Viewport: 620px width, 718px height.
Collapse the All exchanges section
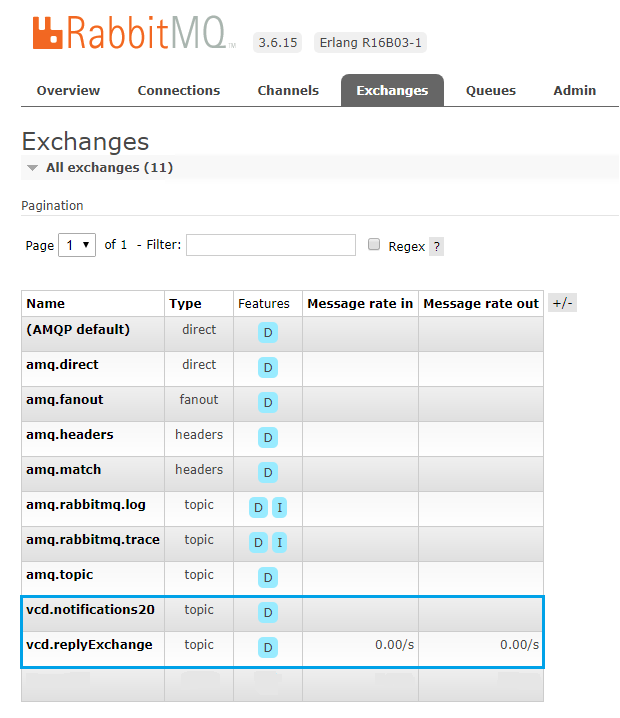(33, 168)
